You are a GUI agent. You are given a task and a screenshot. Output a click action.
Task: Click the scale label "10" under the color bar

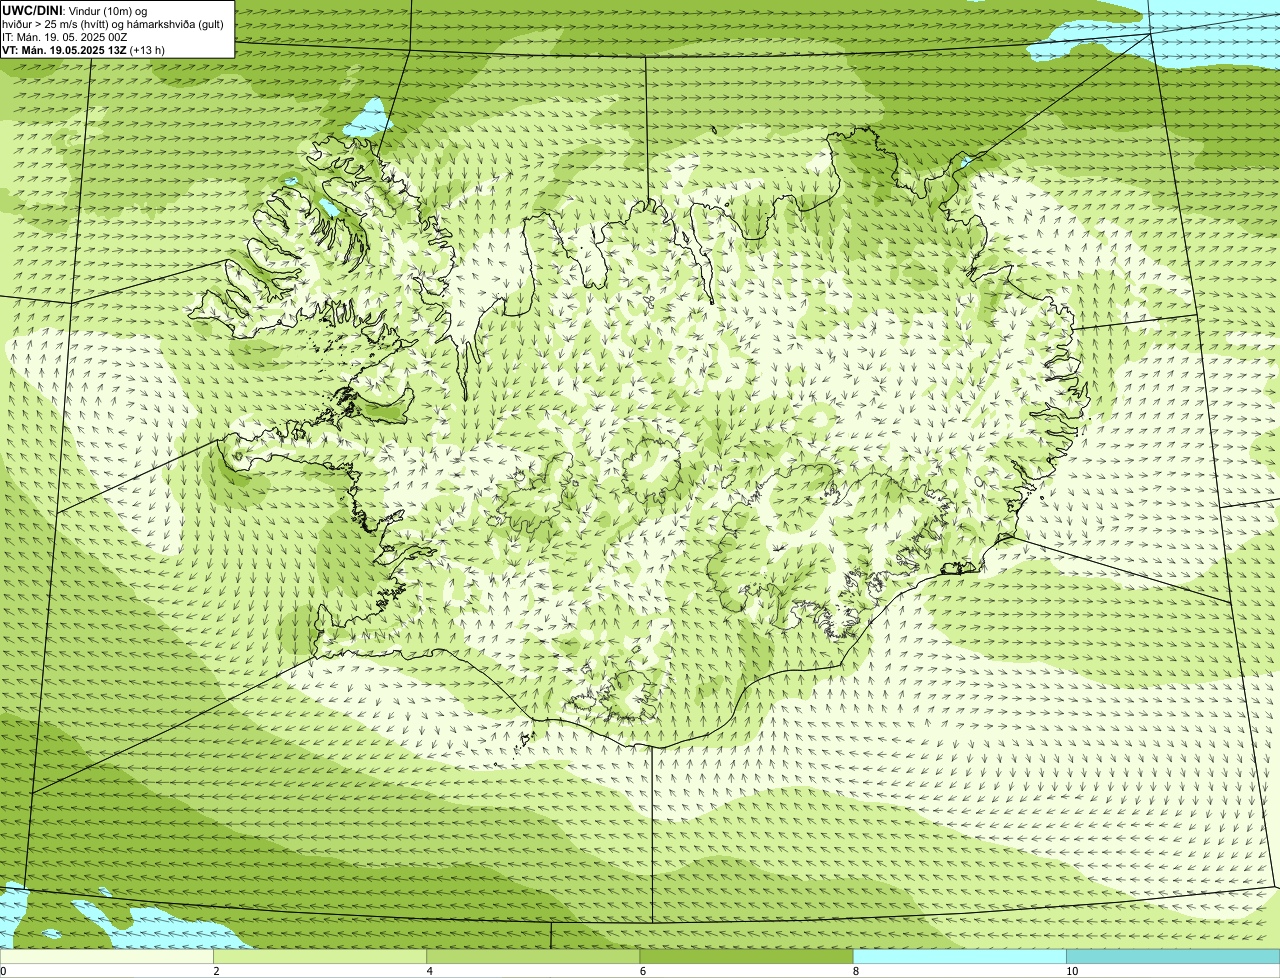pos(1072,971)
